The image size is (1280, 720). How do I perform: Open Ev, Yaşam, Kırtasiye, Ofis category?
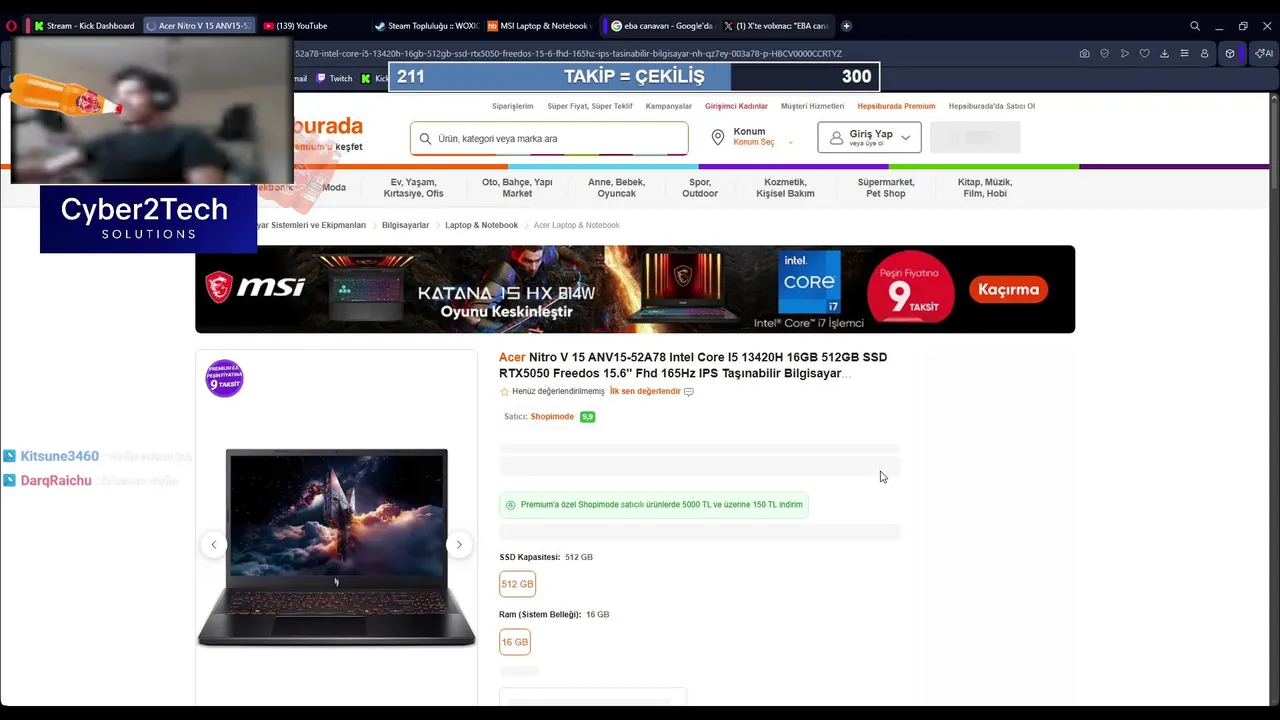(x=414, y=188)
